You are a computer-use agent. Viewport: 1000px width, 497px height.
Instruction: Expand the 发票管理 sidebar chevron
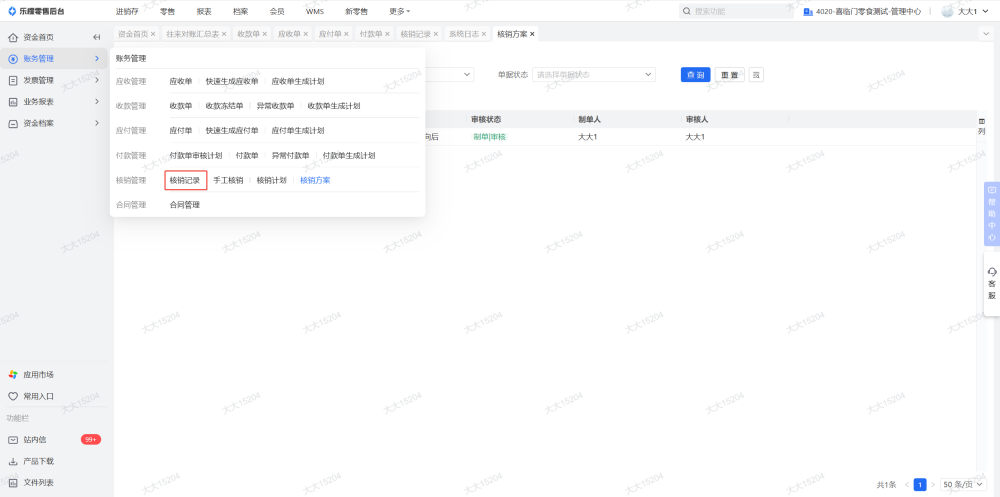click(97, 80)
